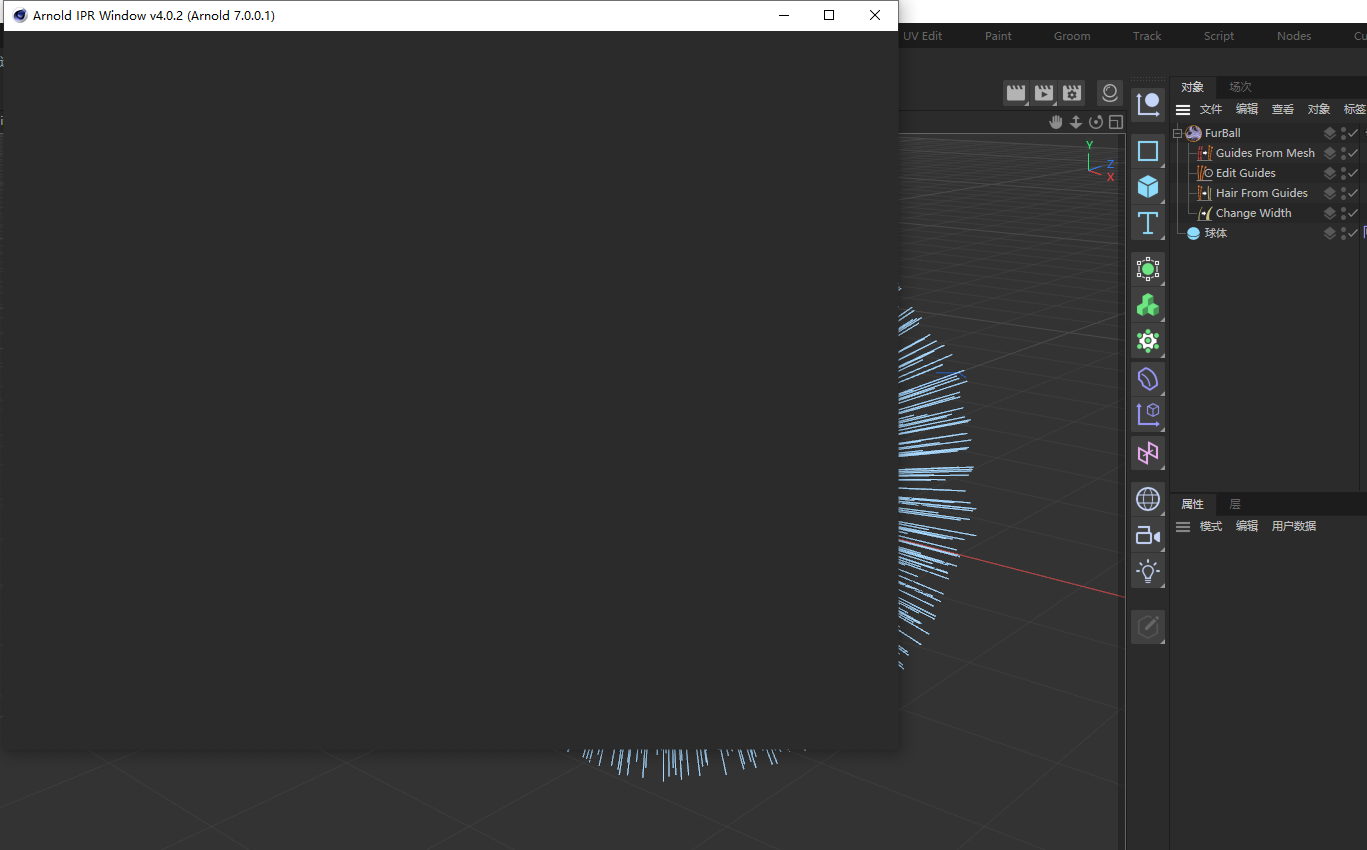Click the greyed-out pencil edit icon
Image resolution: width=1367 pixels, height=850 pixels.
click(x=1148, y=627)
